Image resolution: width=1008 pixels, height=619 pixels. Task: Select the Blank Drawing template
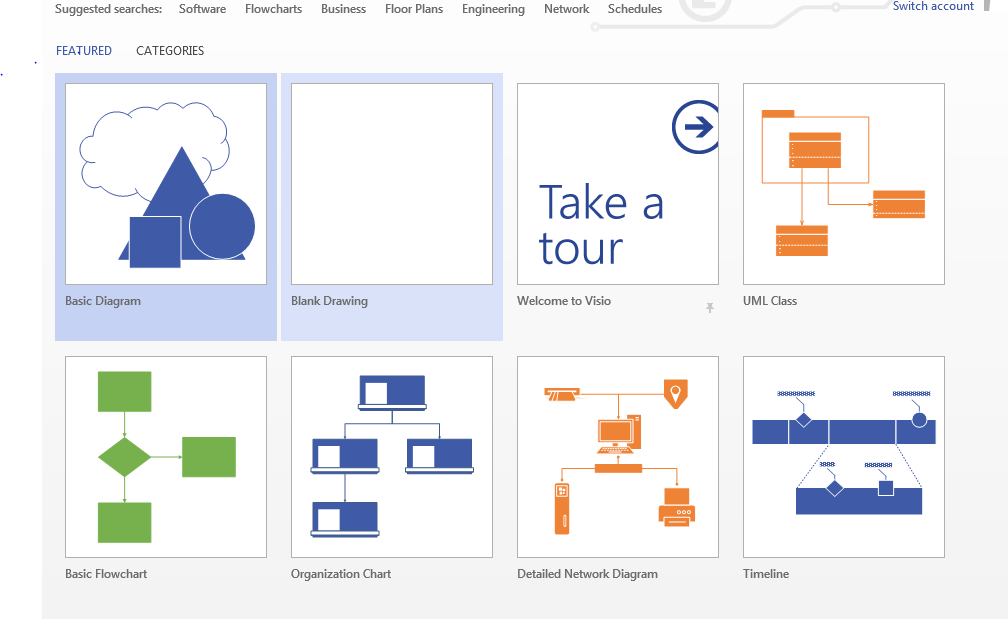tap(392, 184)
